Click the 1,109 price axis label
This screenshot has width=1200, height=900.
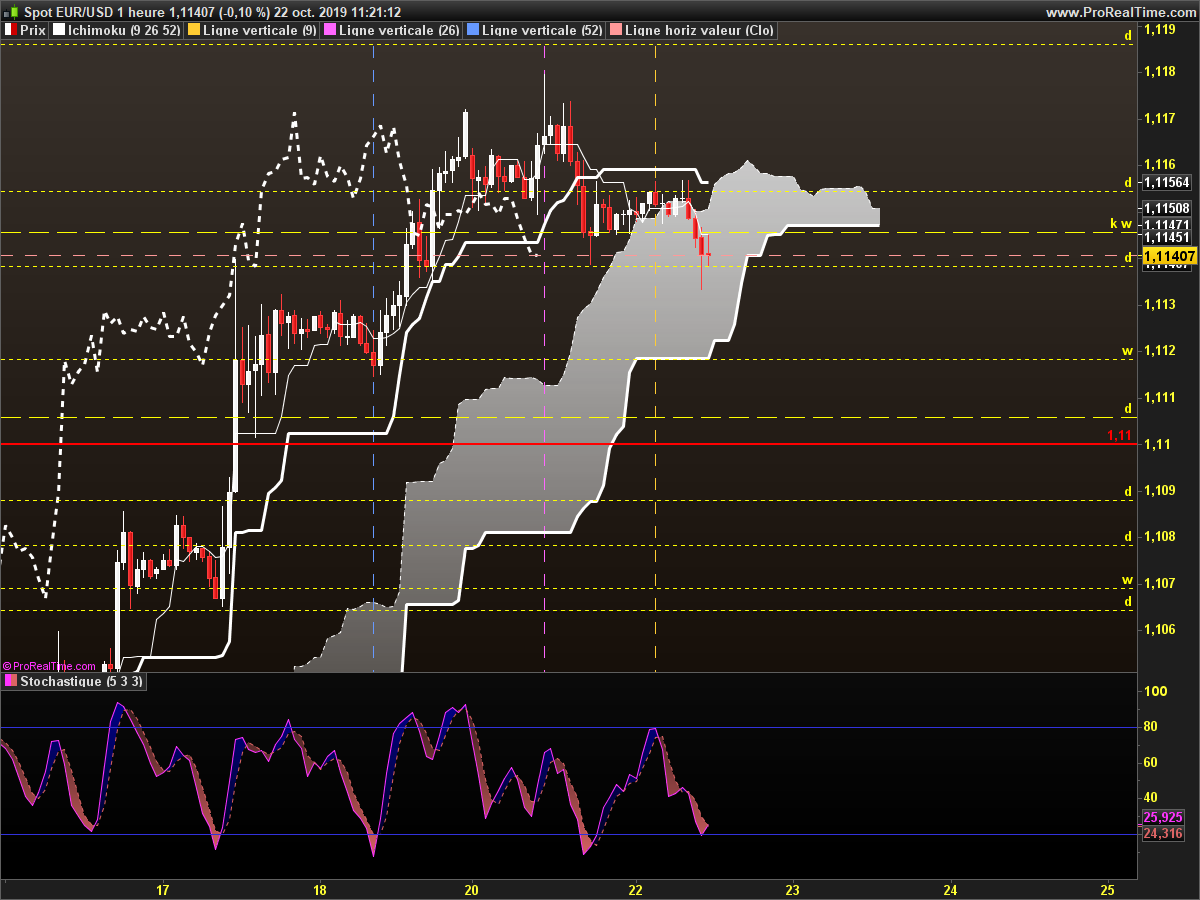1160,490
